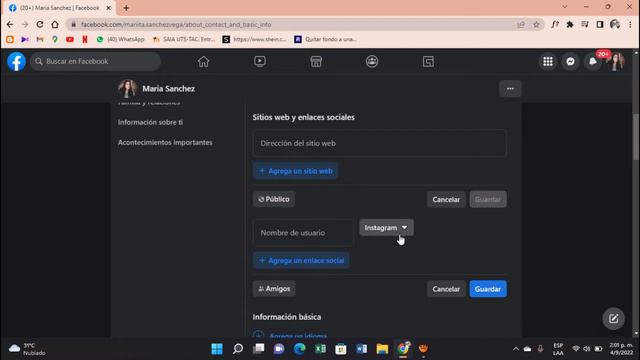This screenshot has height=360, width=640.
Task: Click the Dirección del sitio web field
Action: [380, 143]
